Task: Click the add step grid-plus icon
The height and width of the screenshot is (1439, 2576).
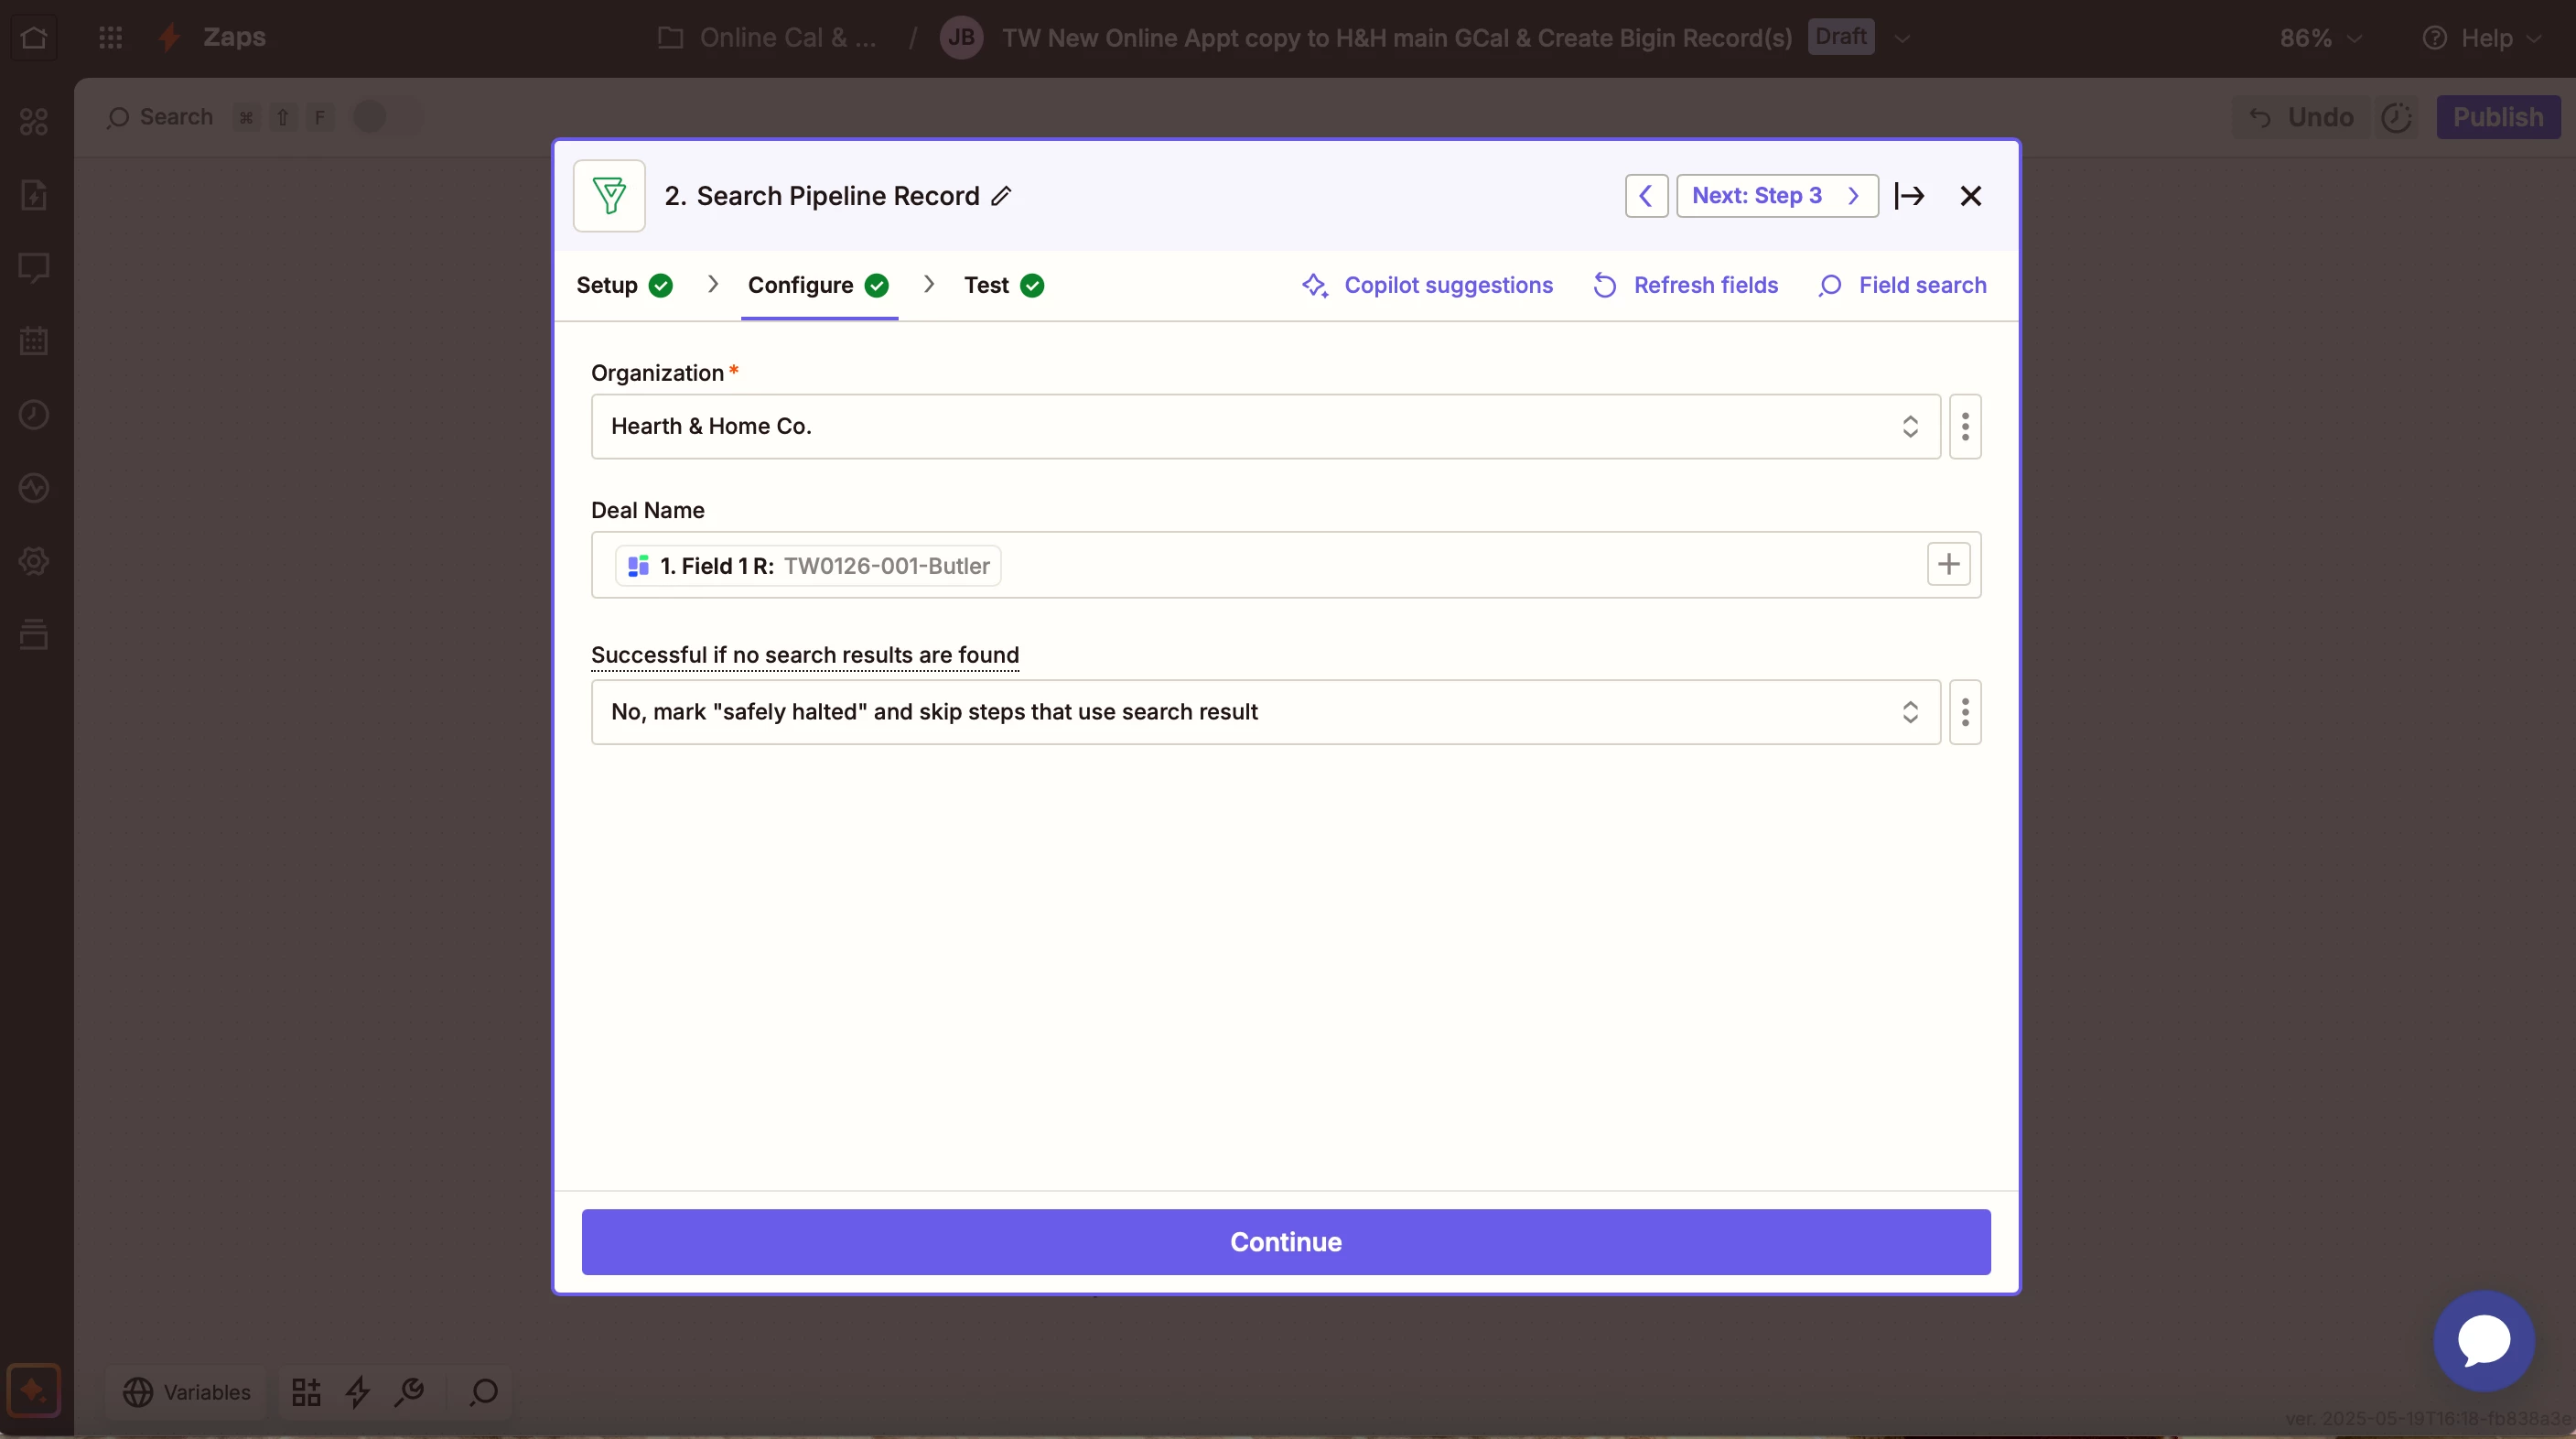Action: [x=306, y=1391]
